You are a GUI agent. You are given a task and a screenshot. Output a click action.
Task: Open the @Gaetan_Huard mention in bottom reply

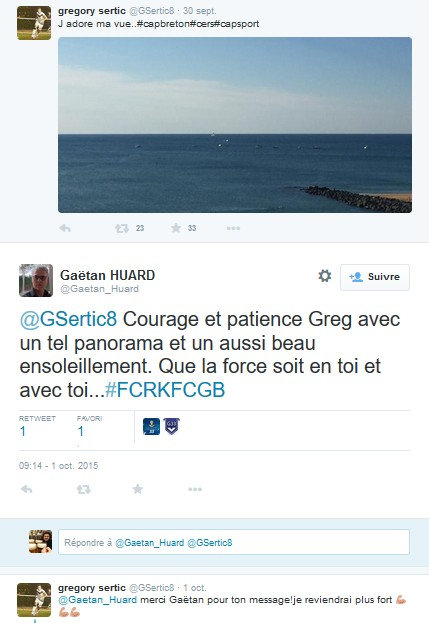(x=97, y=600)
